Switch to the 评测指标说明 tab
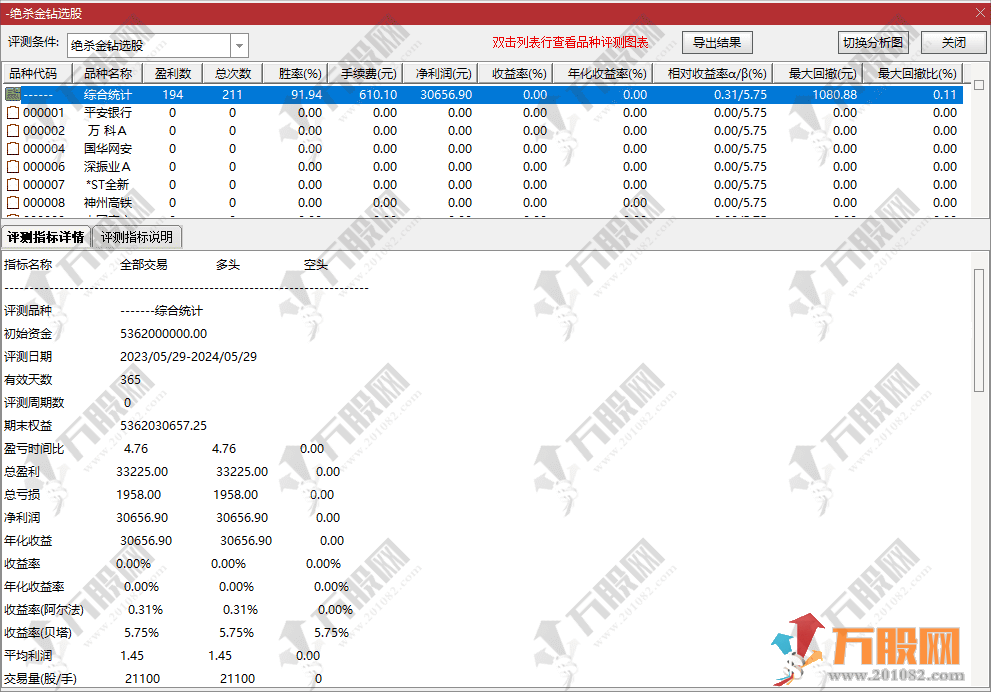Image resolution: width=991 pixels, height=692 pixels. (137, 237)
